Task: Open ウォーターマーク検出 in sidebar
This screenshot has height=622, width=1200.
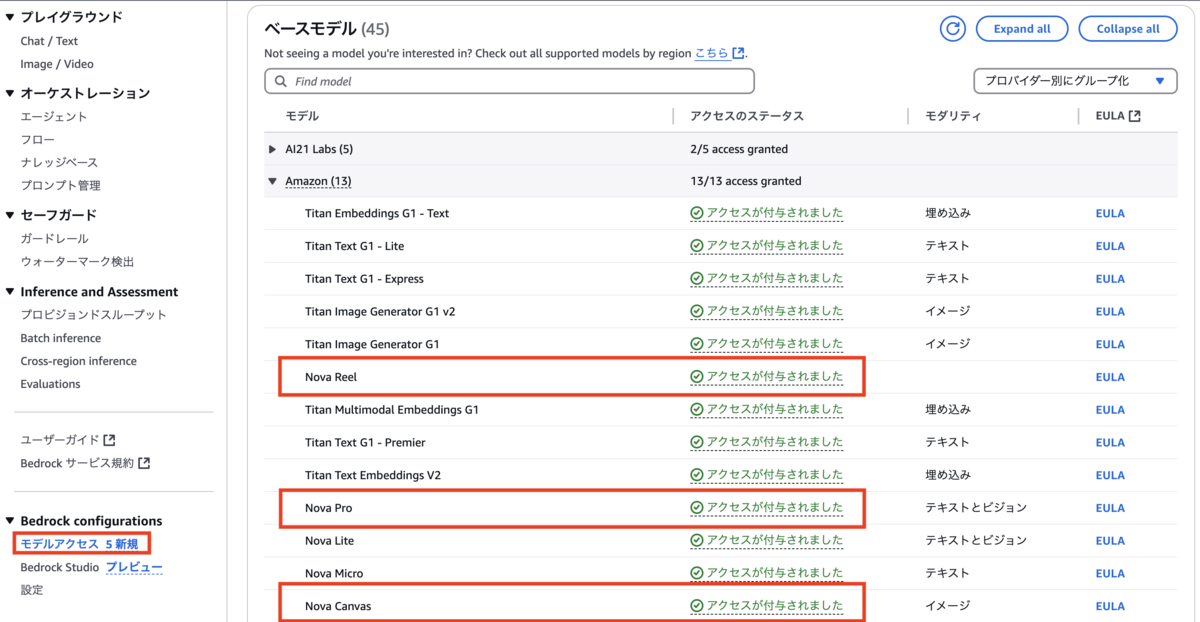Action: coord(77,262)
